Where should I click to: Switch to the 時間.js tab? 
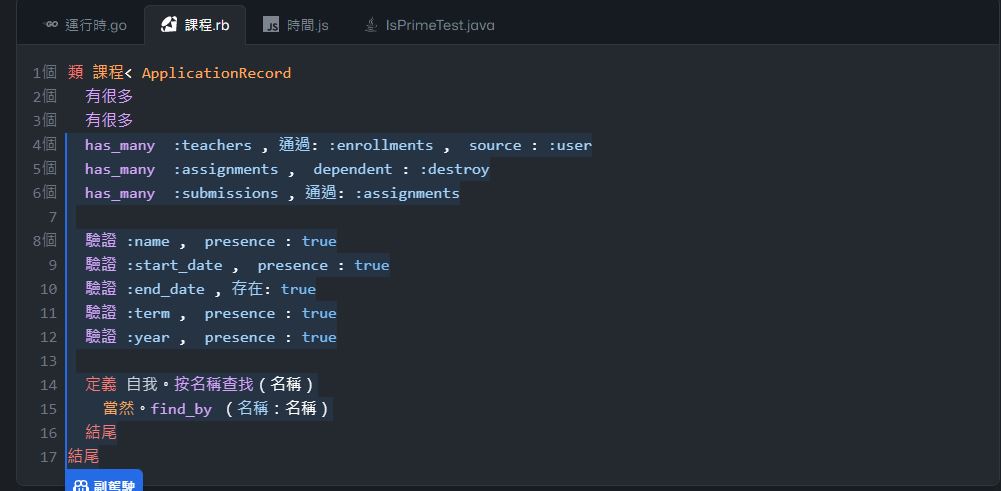pyautogui.click(x=296, y=25)
